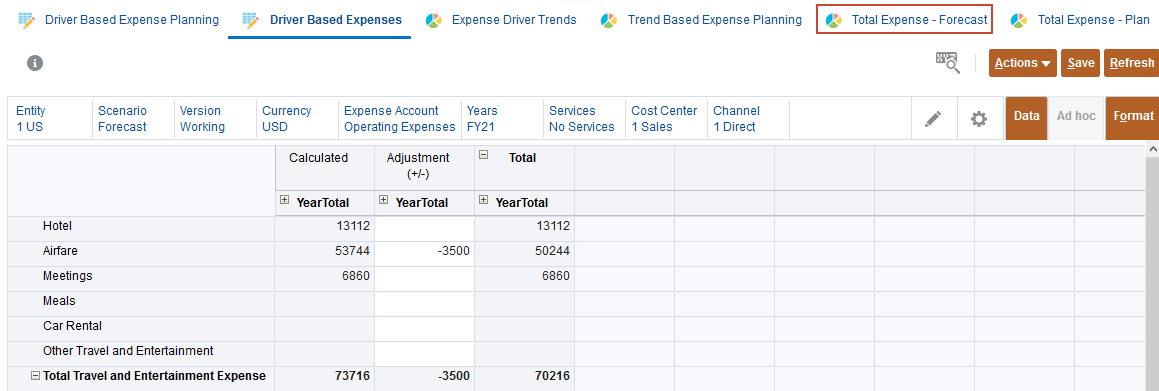Open the Actions dropdown menu
Image resolution: width=1159 pixels, height=391 pixels.
(1023, 63)
